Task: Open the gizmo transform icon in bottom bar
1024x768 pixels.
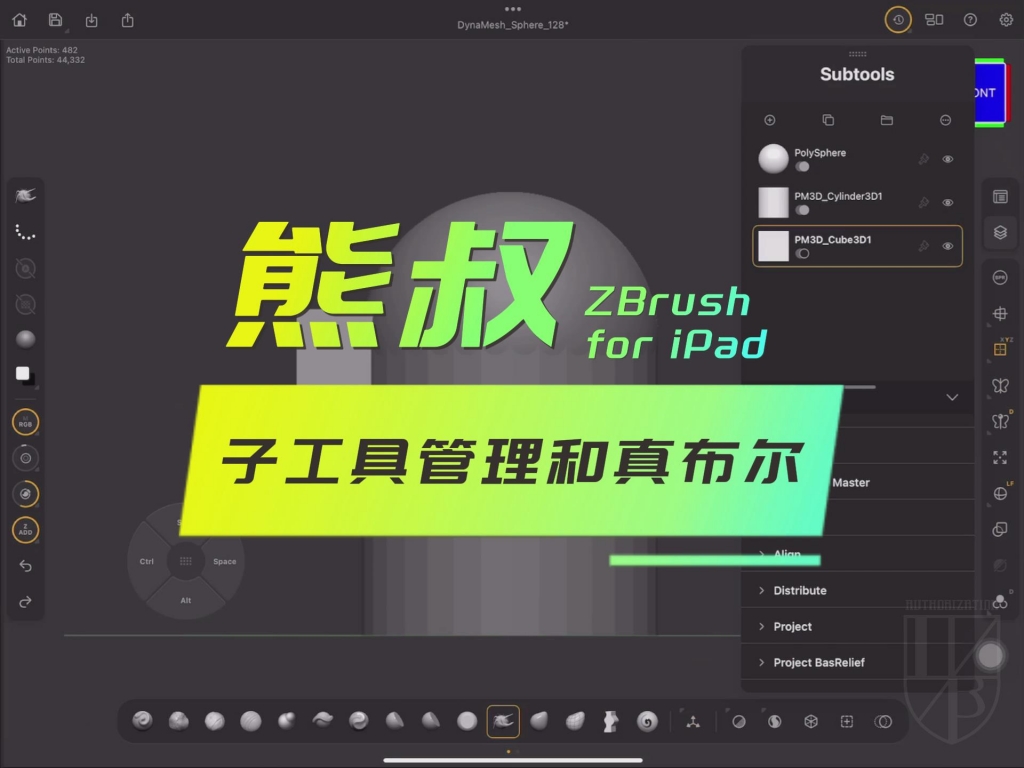Action: pyautogui.click(x=693, y=722)
